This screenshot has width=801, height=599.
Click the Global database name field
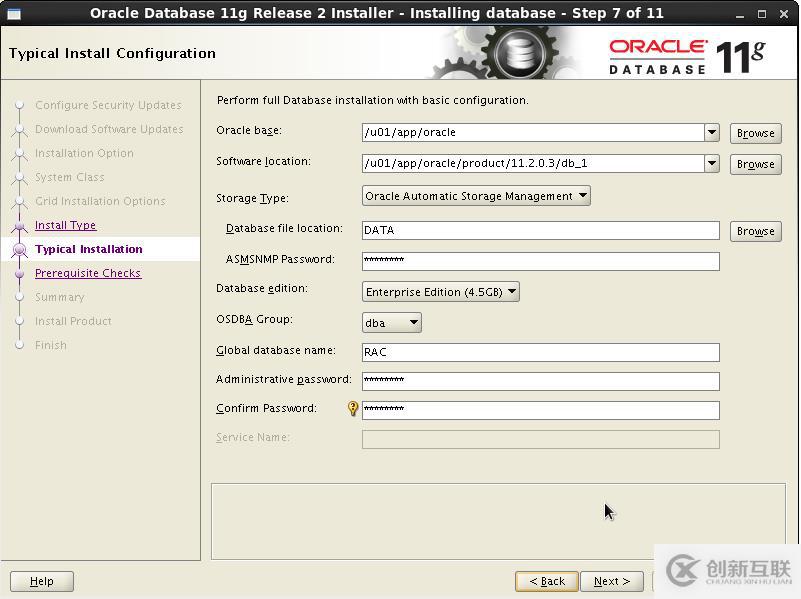tap(540, 352)
